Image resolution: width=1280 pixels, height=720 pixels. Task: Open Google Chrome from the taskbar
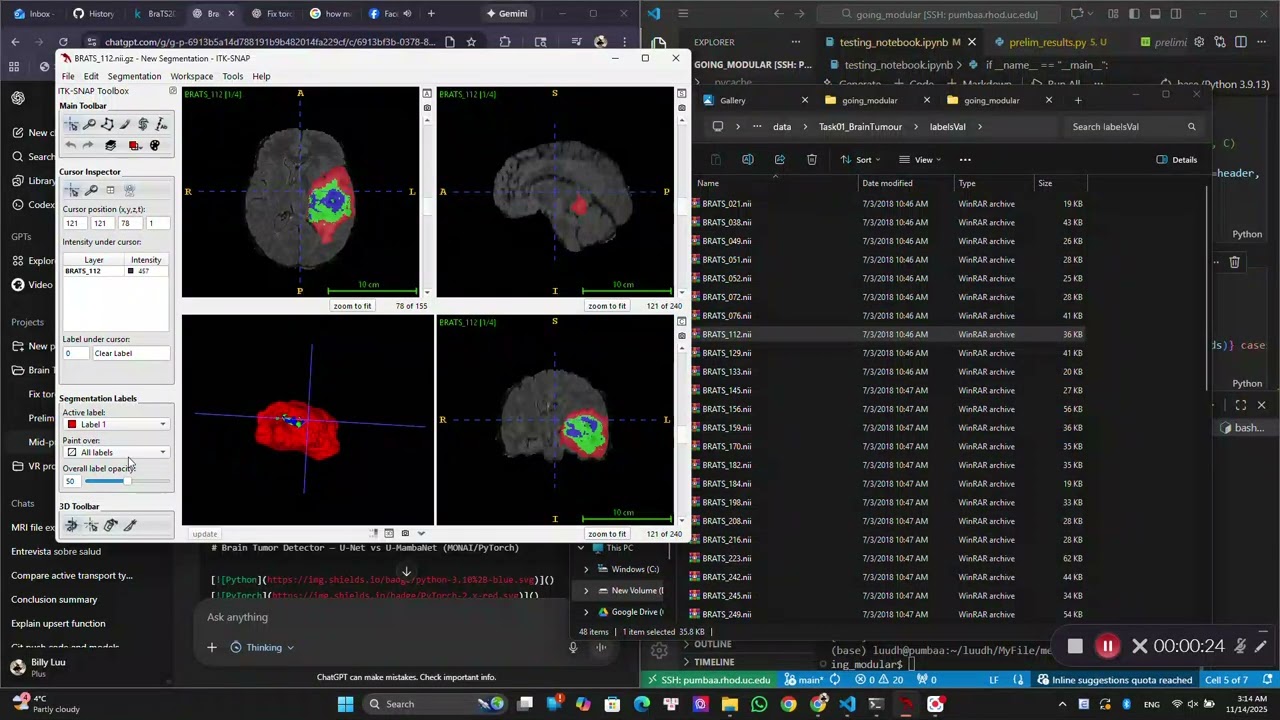tap(789, 704)
